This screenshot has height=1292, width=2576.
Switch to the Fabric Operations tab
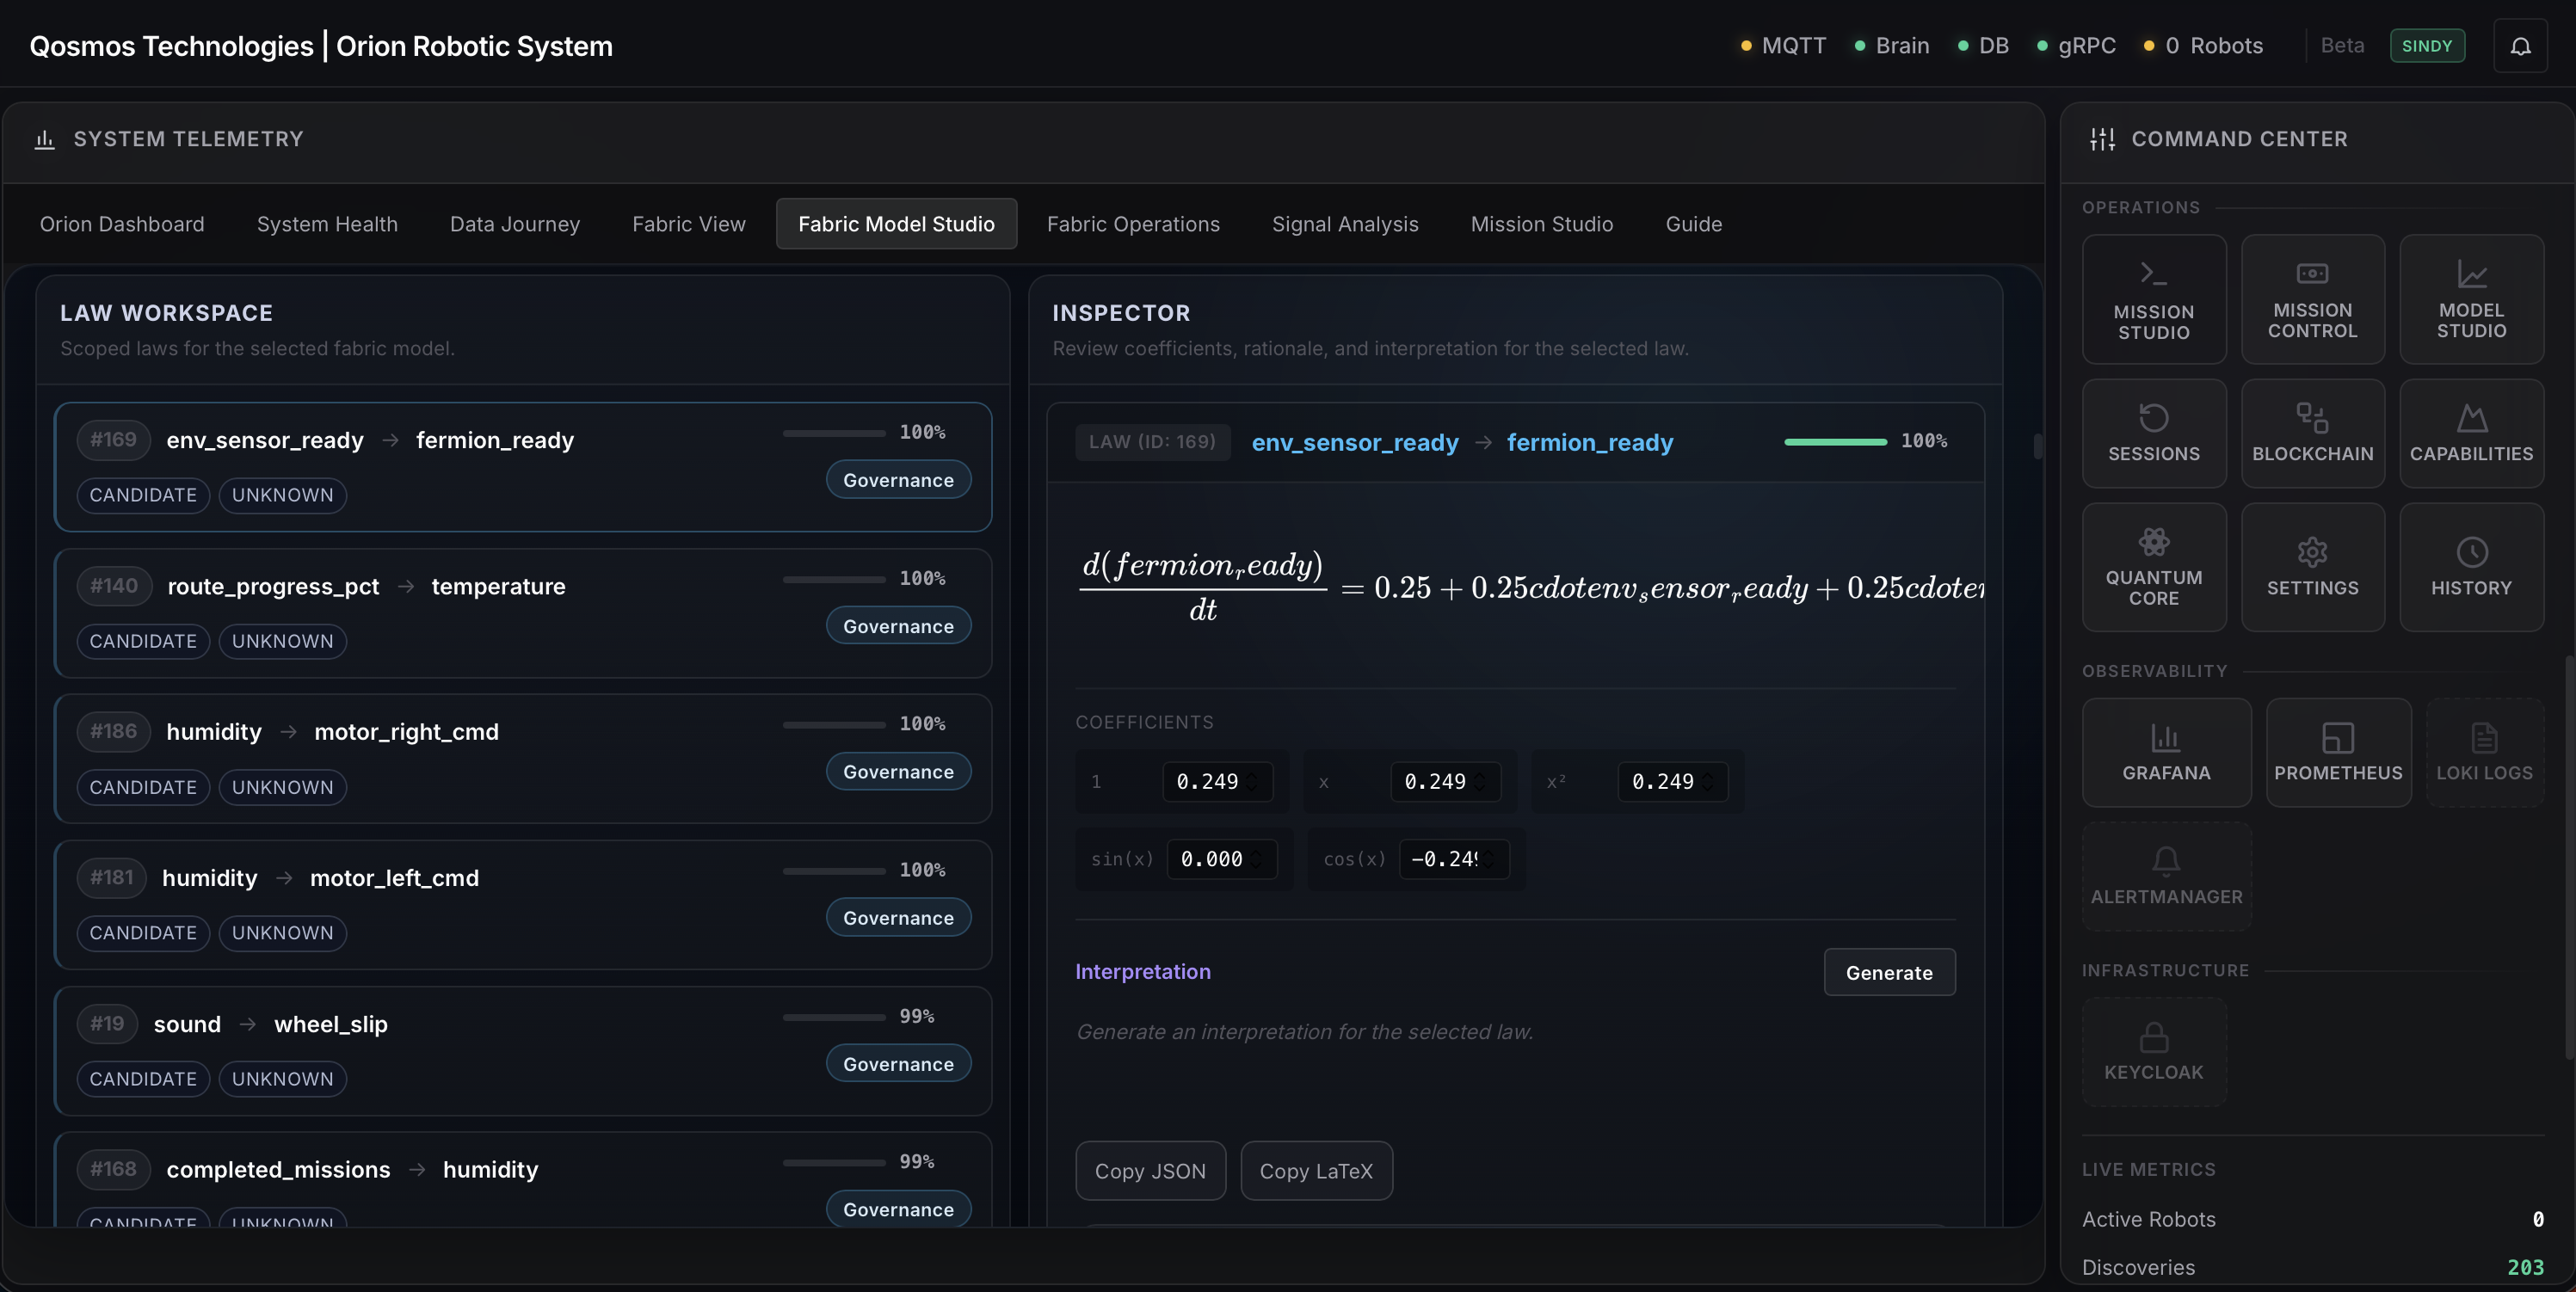pos(1132,224)
